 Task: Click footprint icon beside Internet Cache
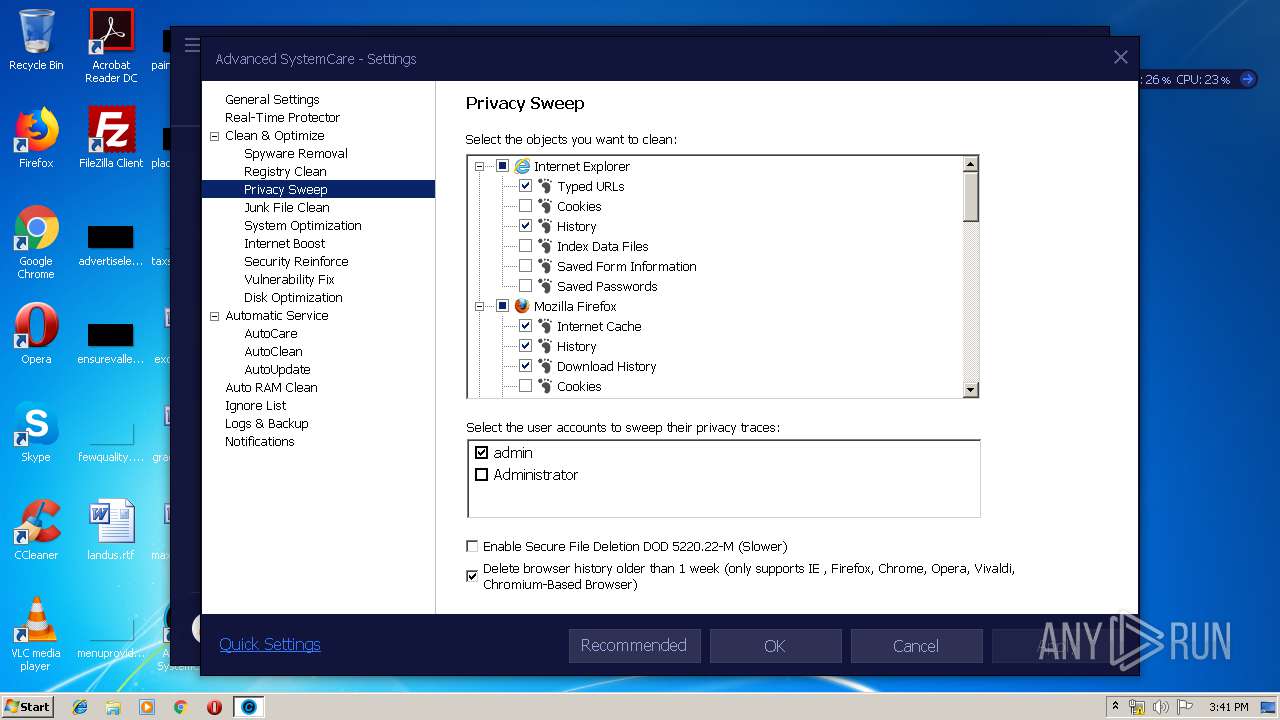545,326
